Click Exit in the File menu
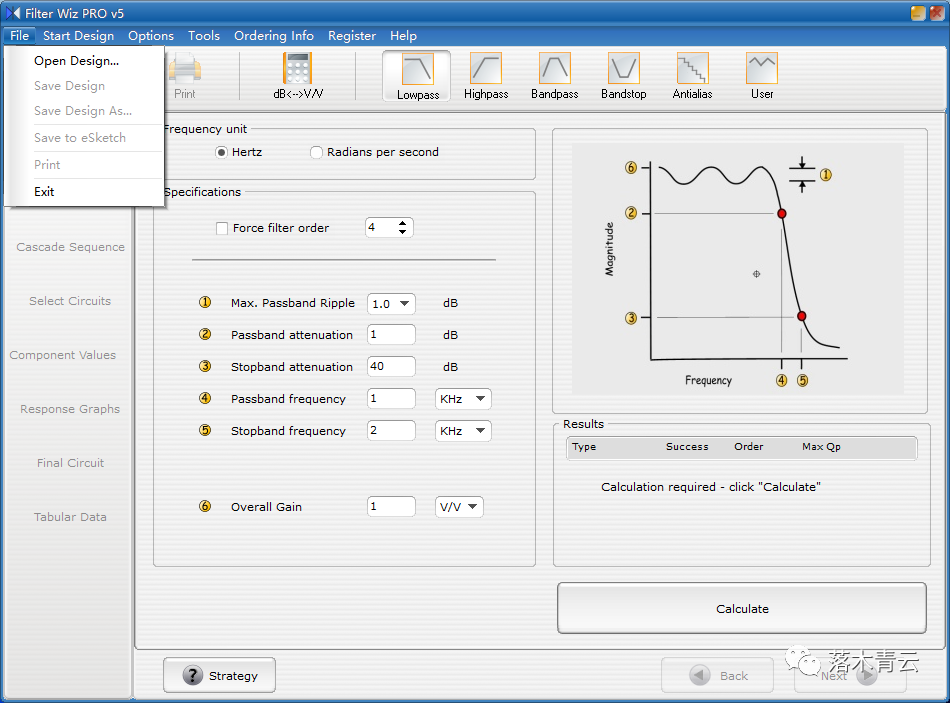This screenshot has width=950, height=703. pos(44,192)
